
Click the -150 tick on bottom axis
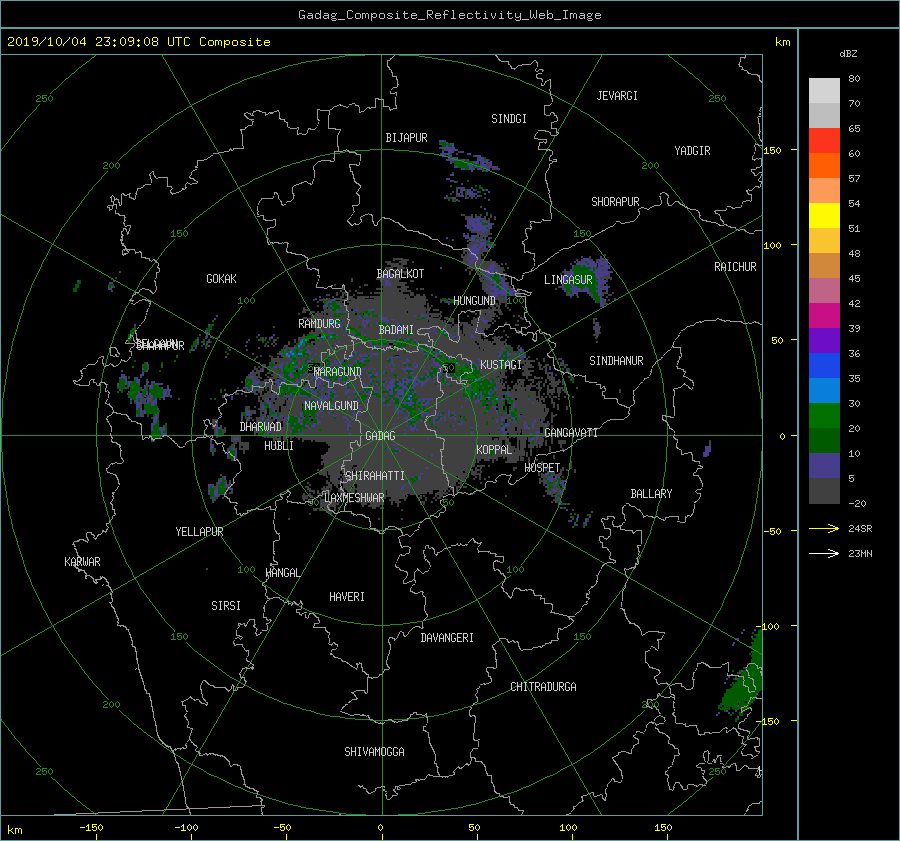[x=91, y=827]
